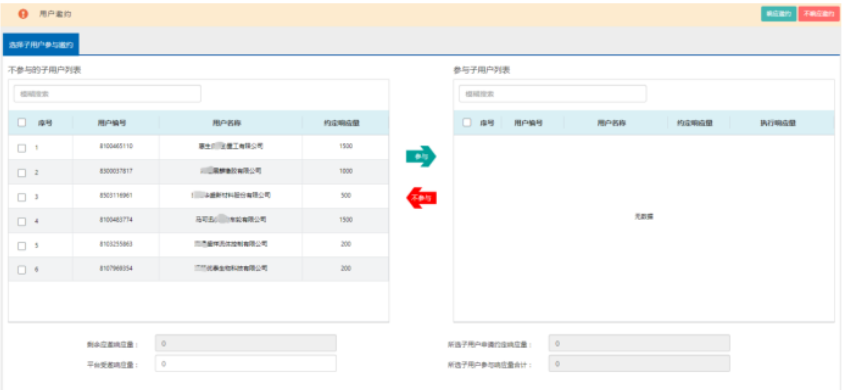Click the 所选子用户申请约定响应量 field

coord(639,343)
